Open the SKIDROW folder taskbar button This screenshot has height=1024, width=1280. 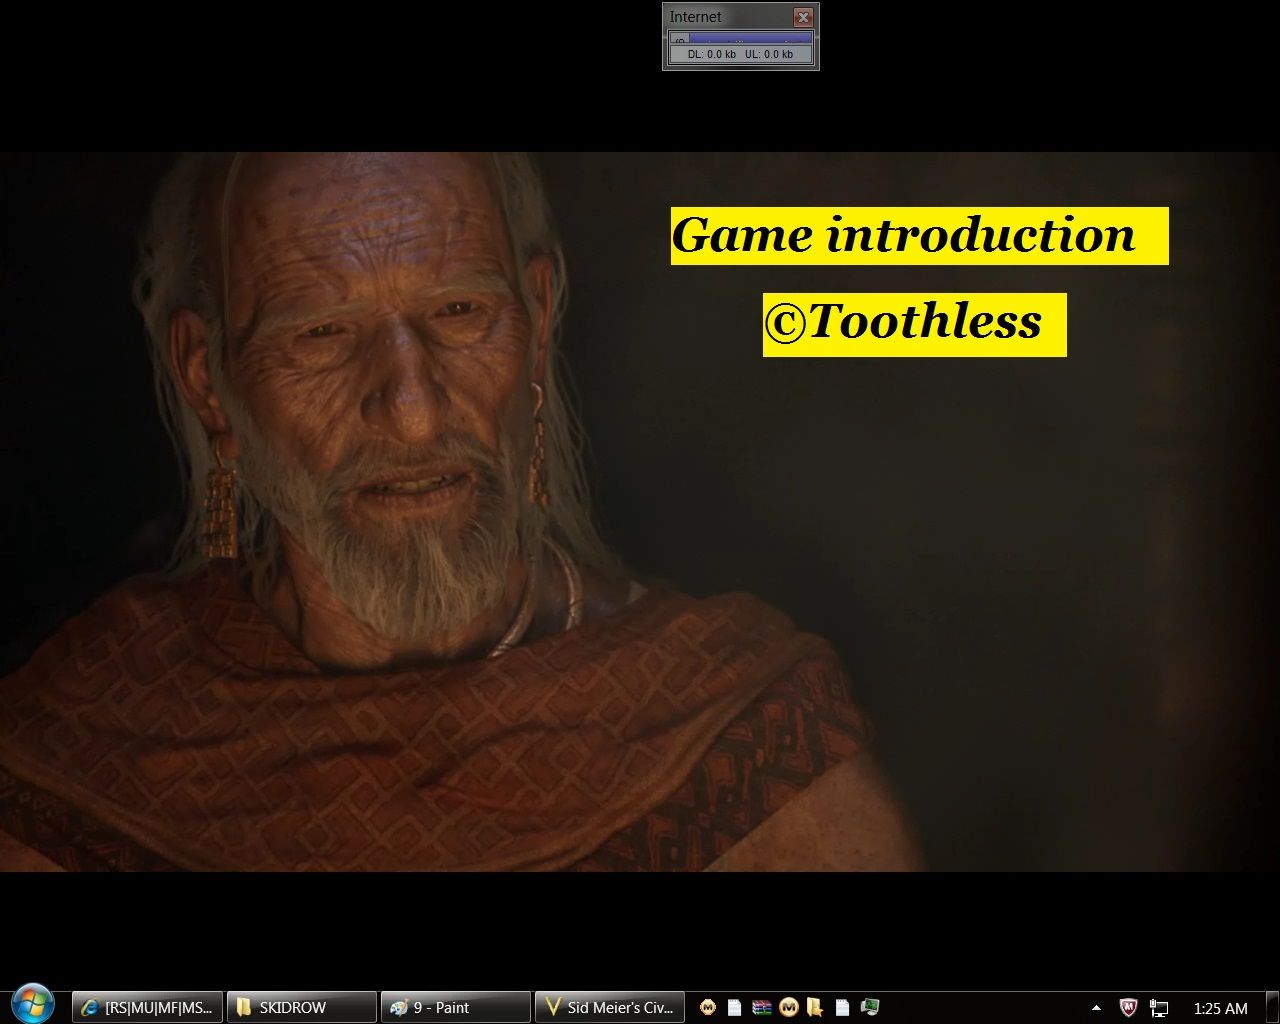pos(302,1007)
